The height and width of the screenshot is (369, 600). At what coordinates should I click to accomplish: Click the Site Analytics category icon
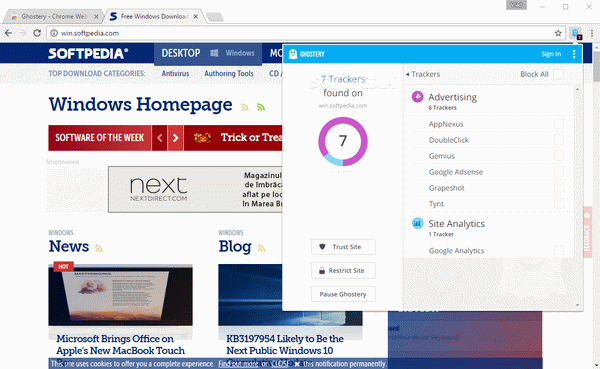[x=417, y=223]
